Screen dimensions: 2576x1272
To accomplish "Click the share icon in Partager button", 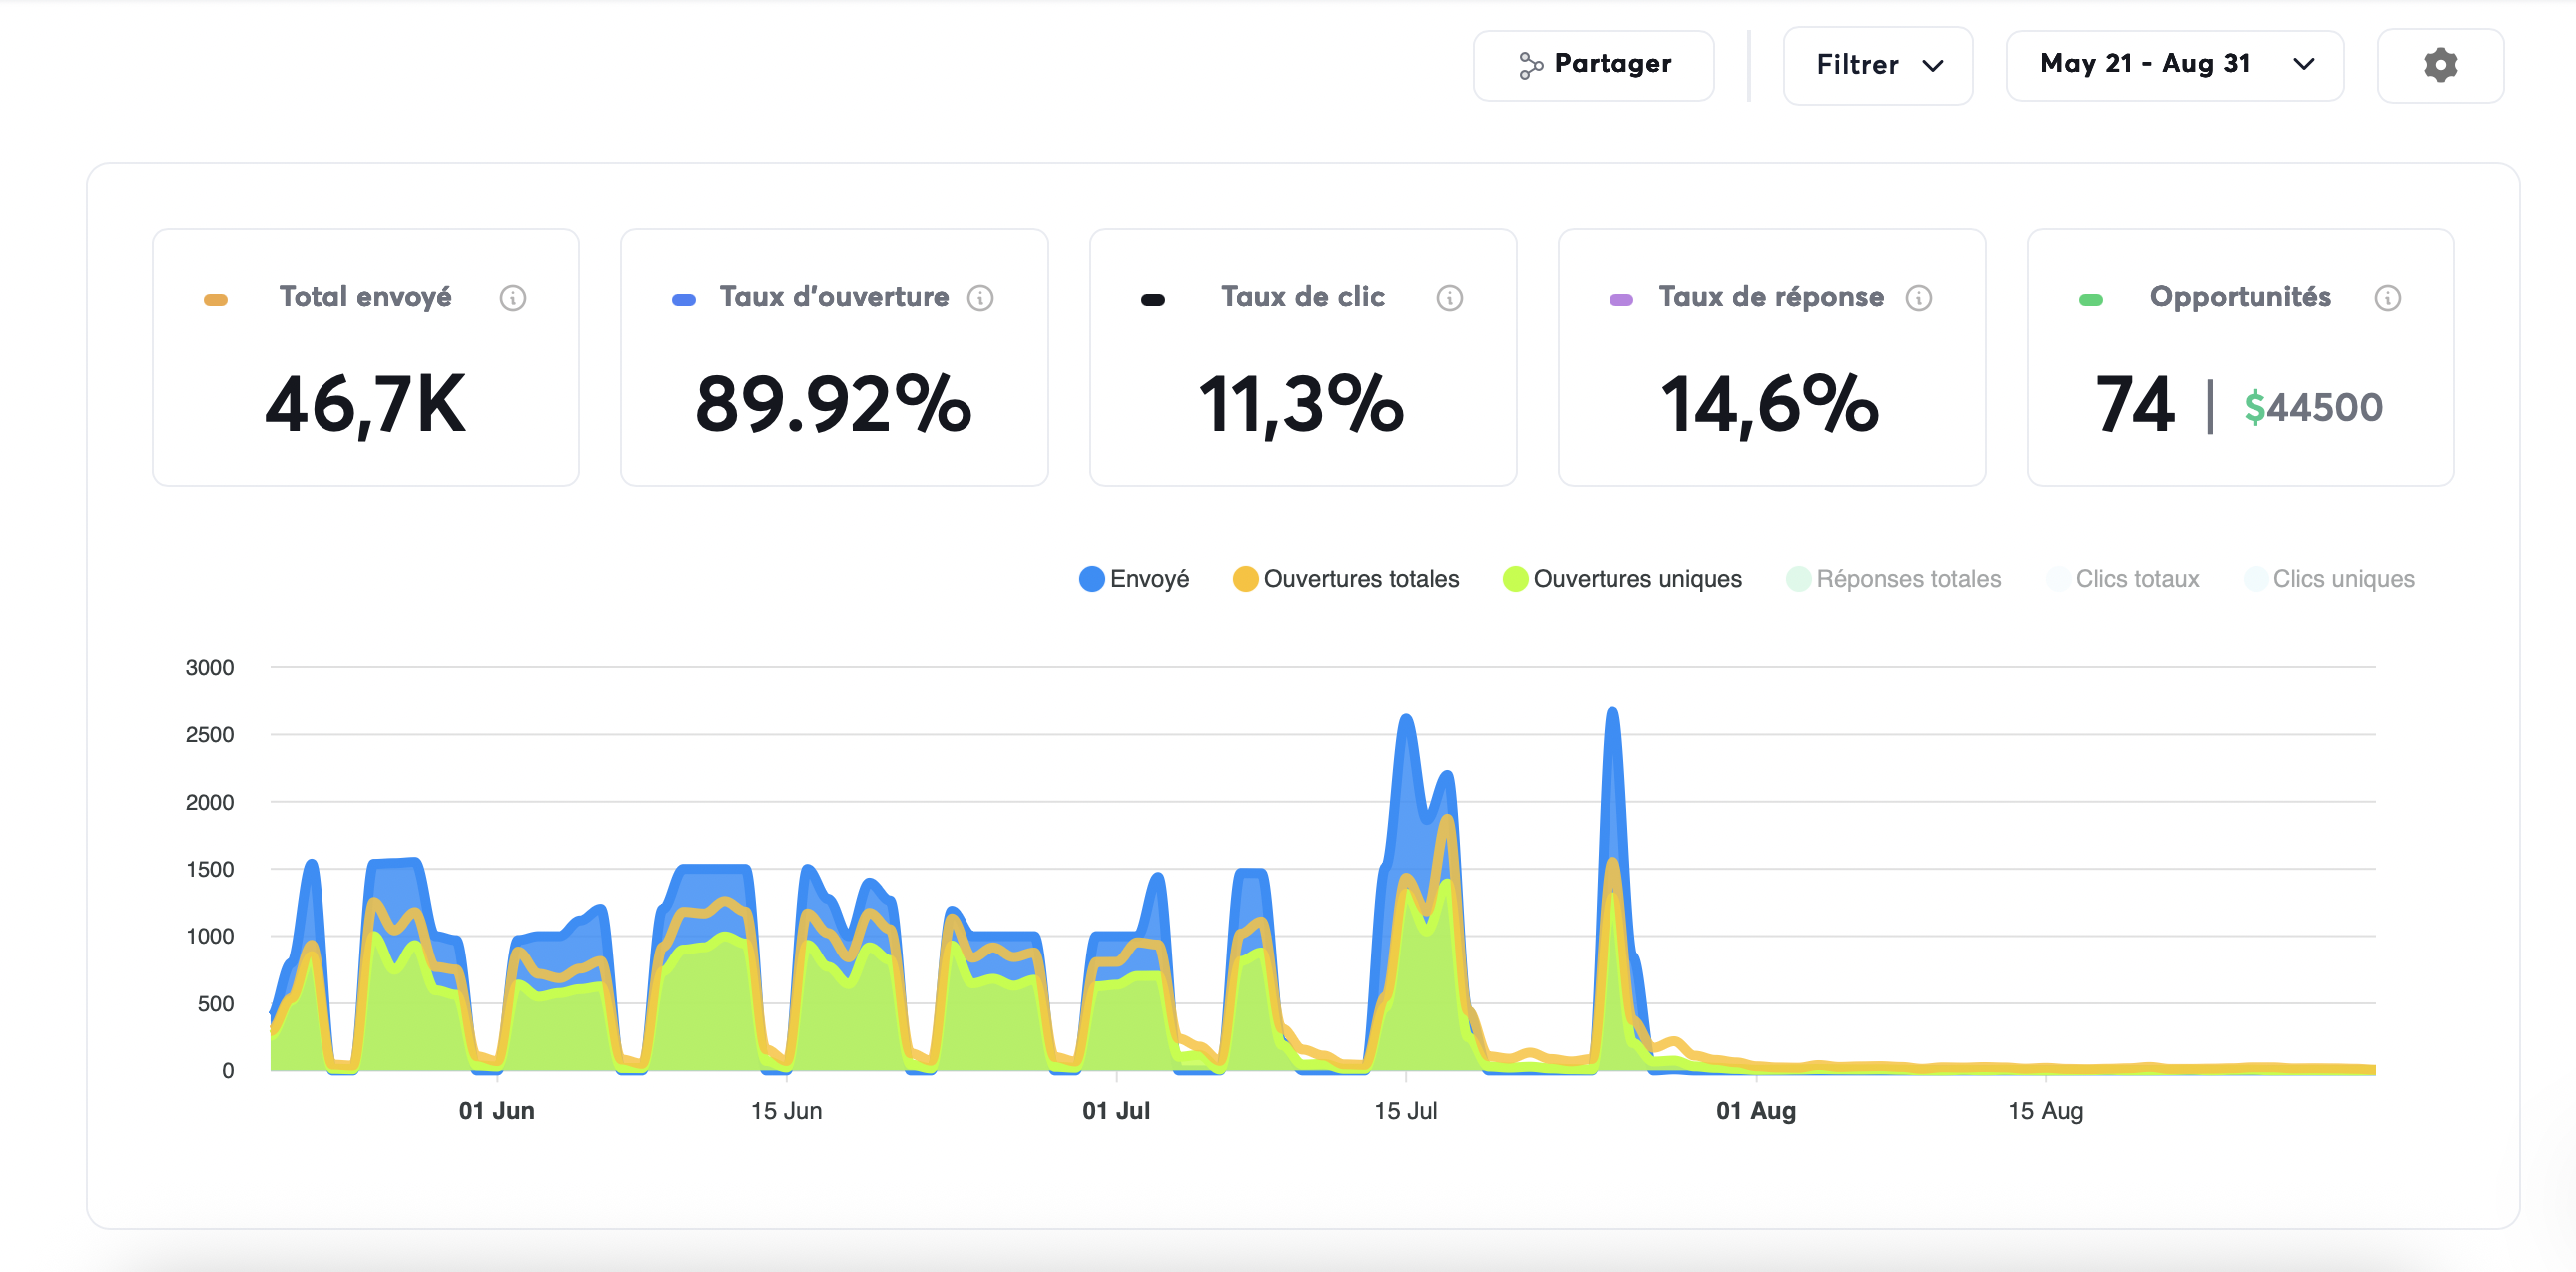I will click(1529, 65).
